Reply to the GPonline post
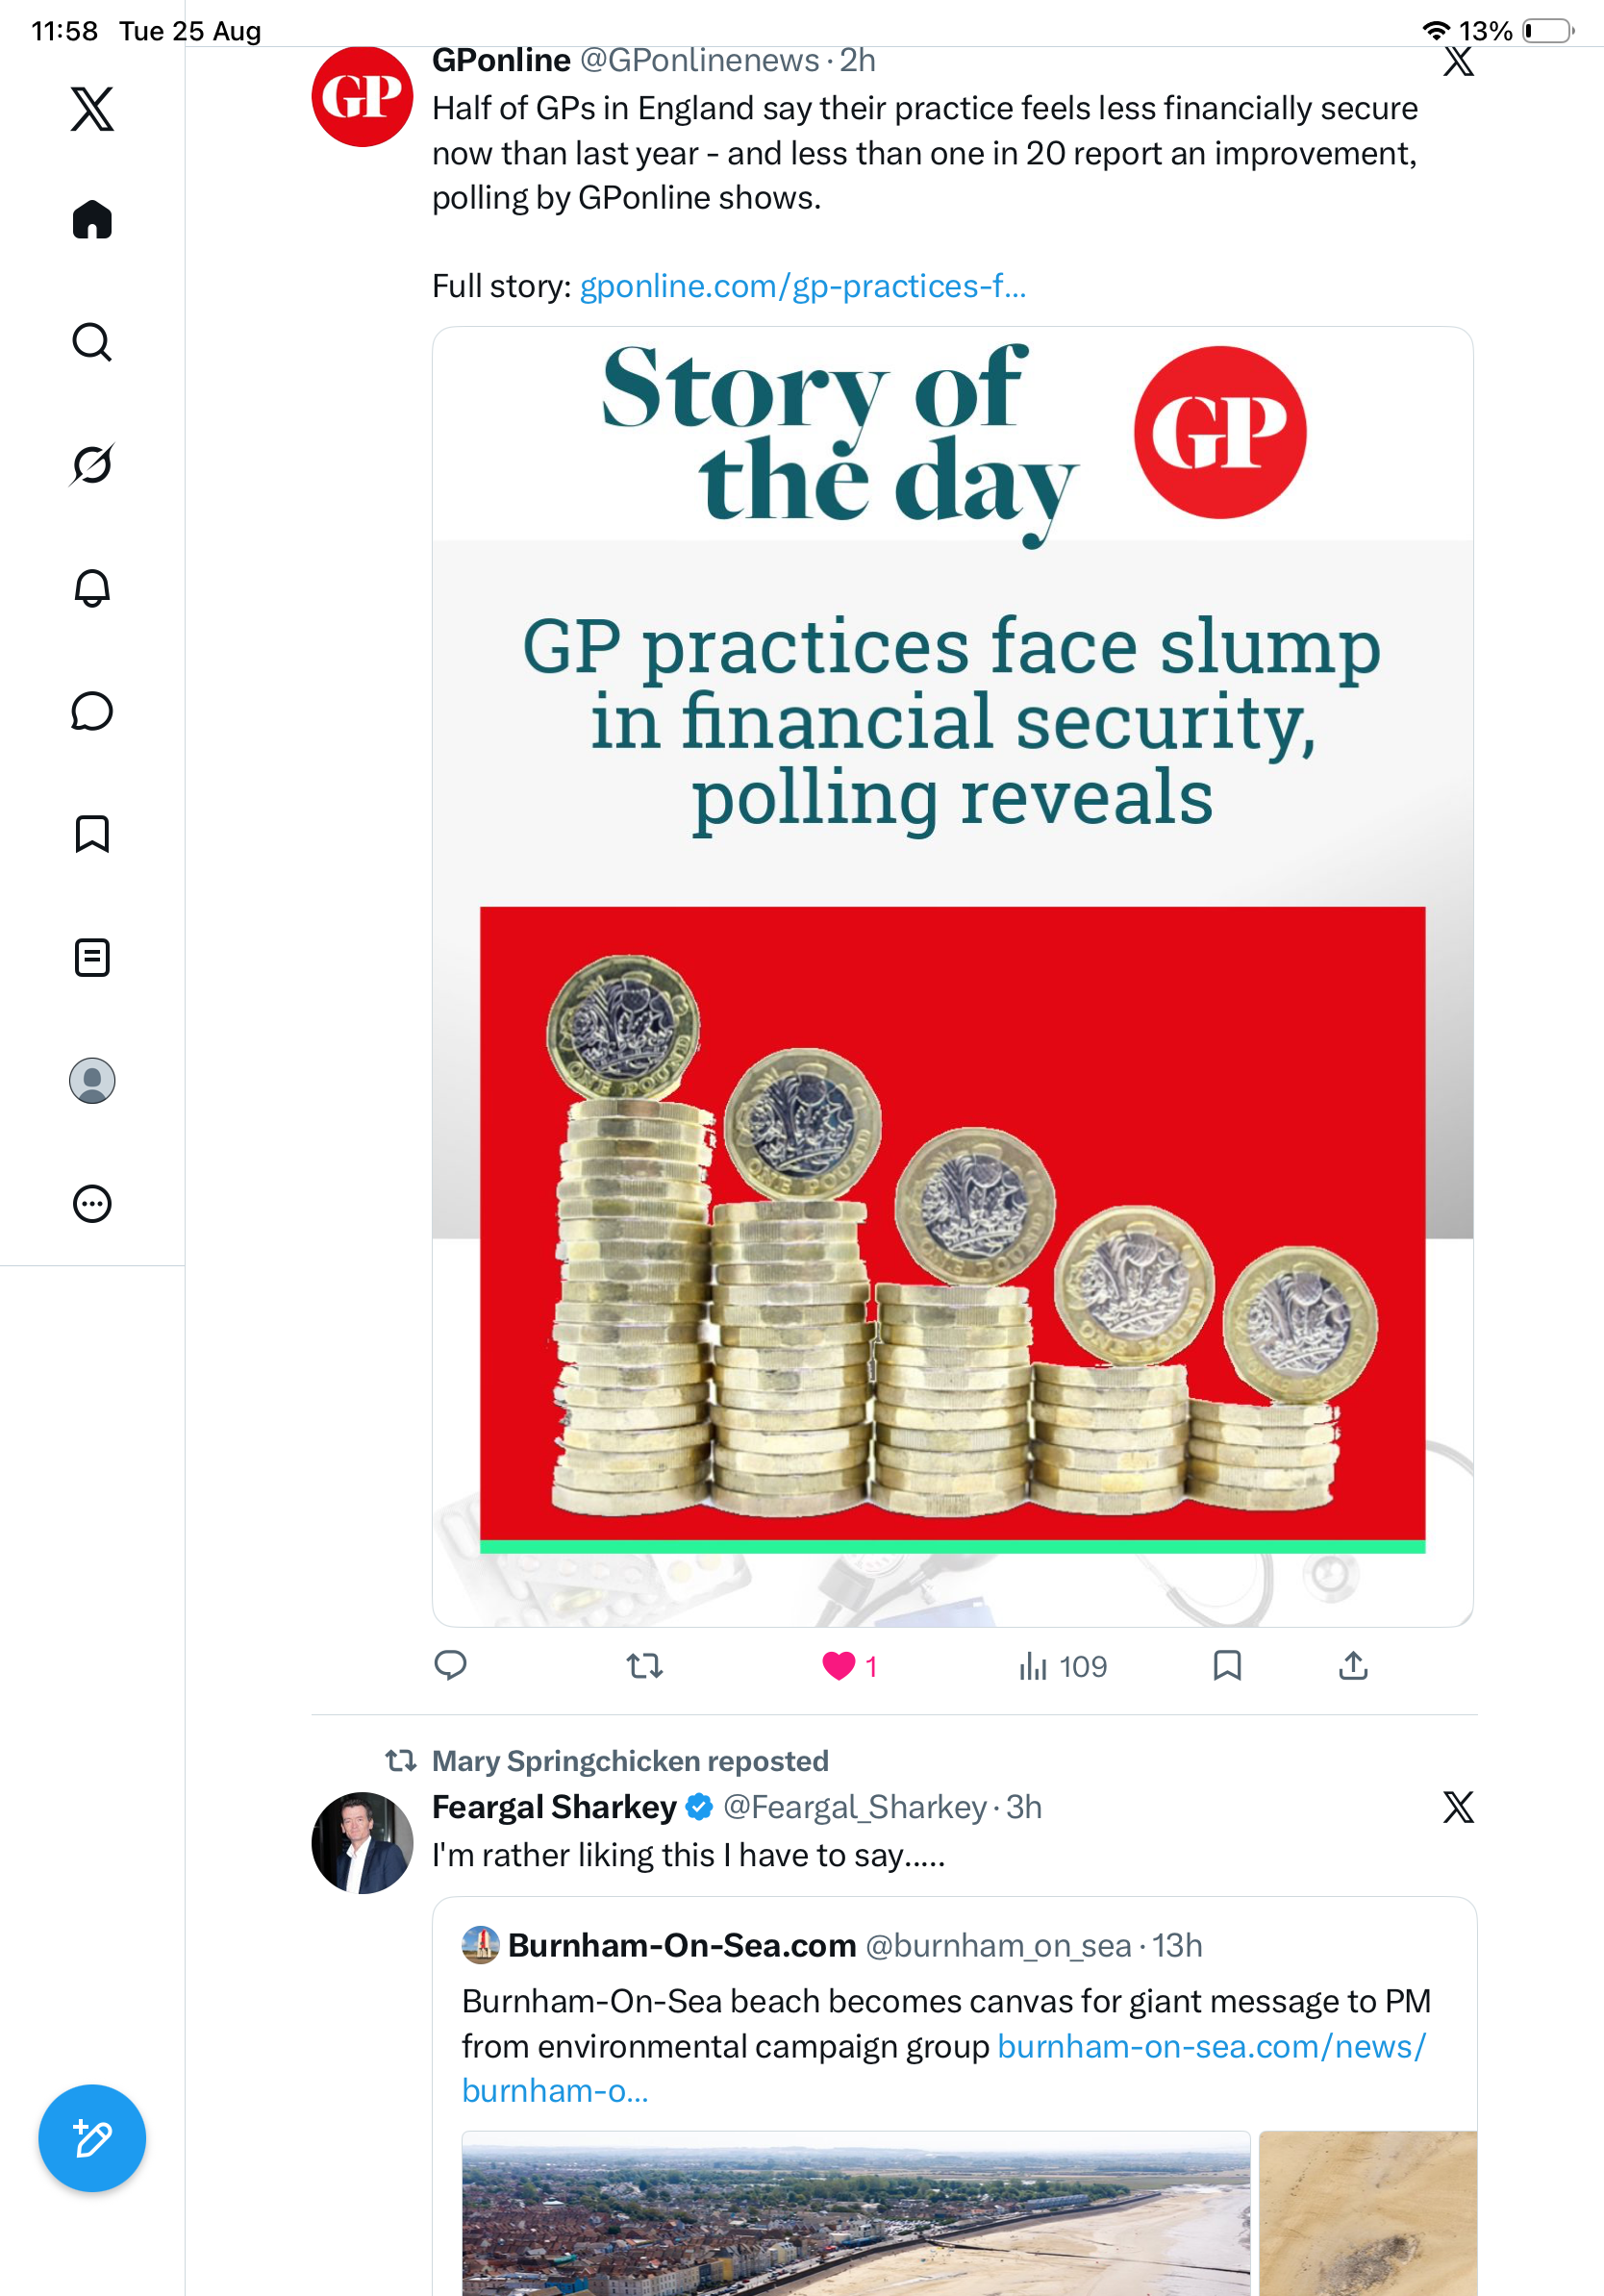The width and height of the screenshot is (1604, 2296). [x=451, y=1666]
